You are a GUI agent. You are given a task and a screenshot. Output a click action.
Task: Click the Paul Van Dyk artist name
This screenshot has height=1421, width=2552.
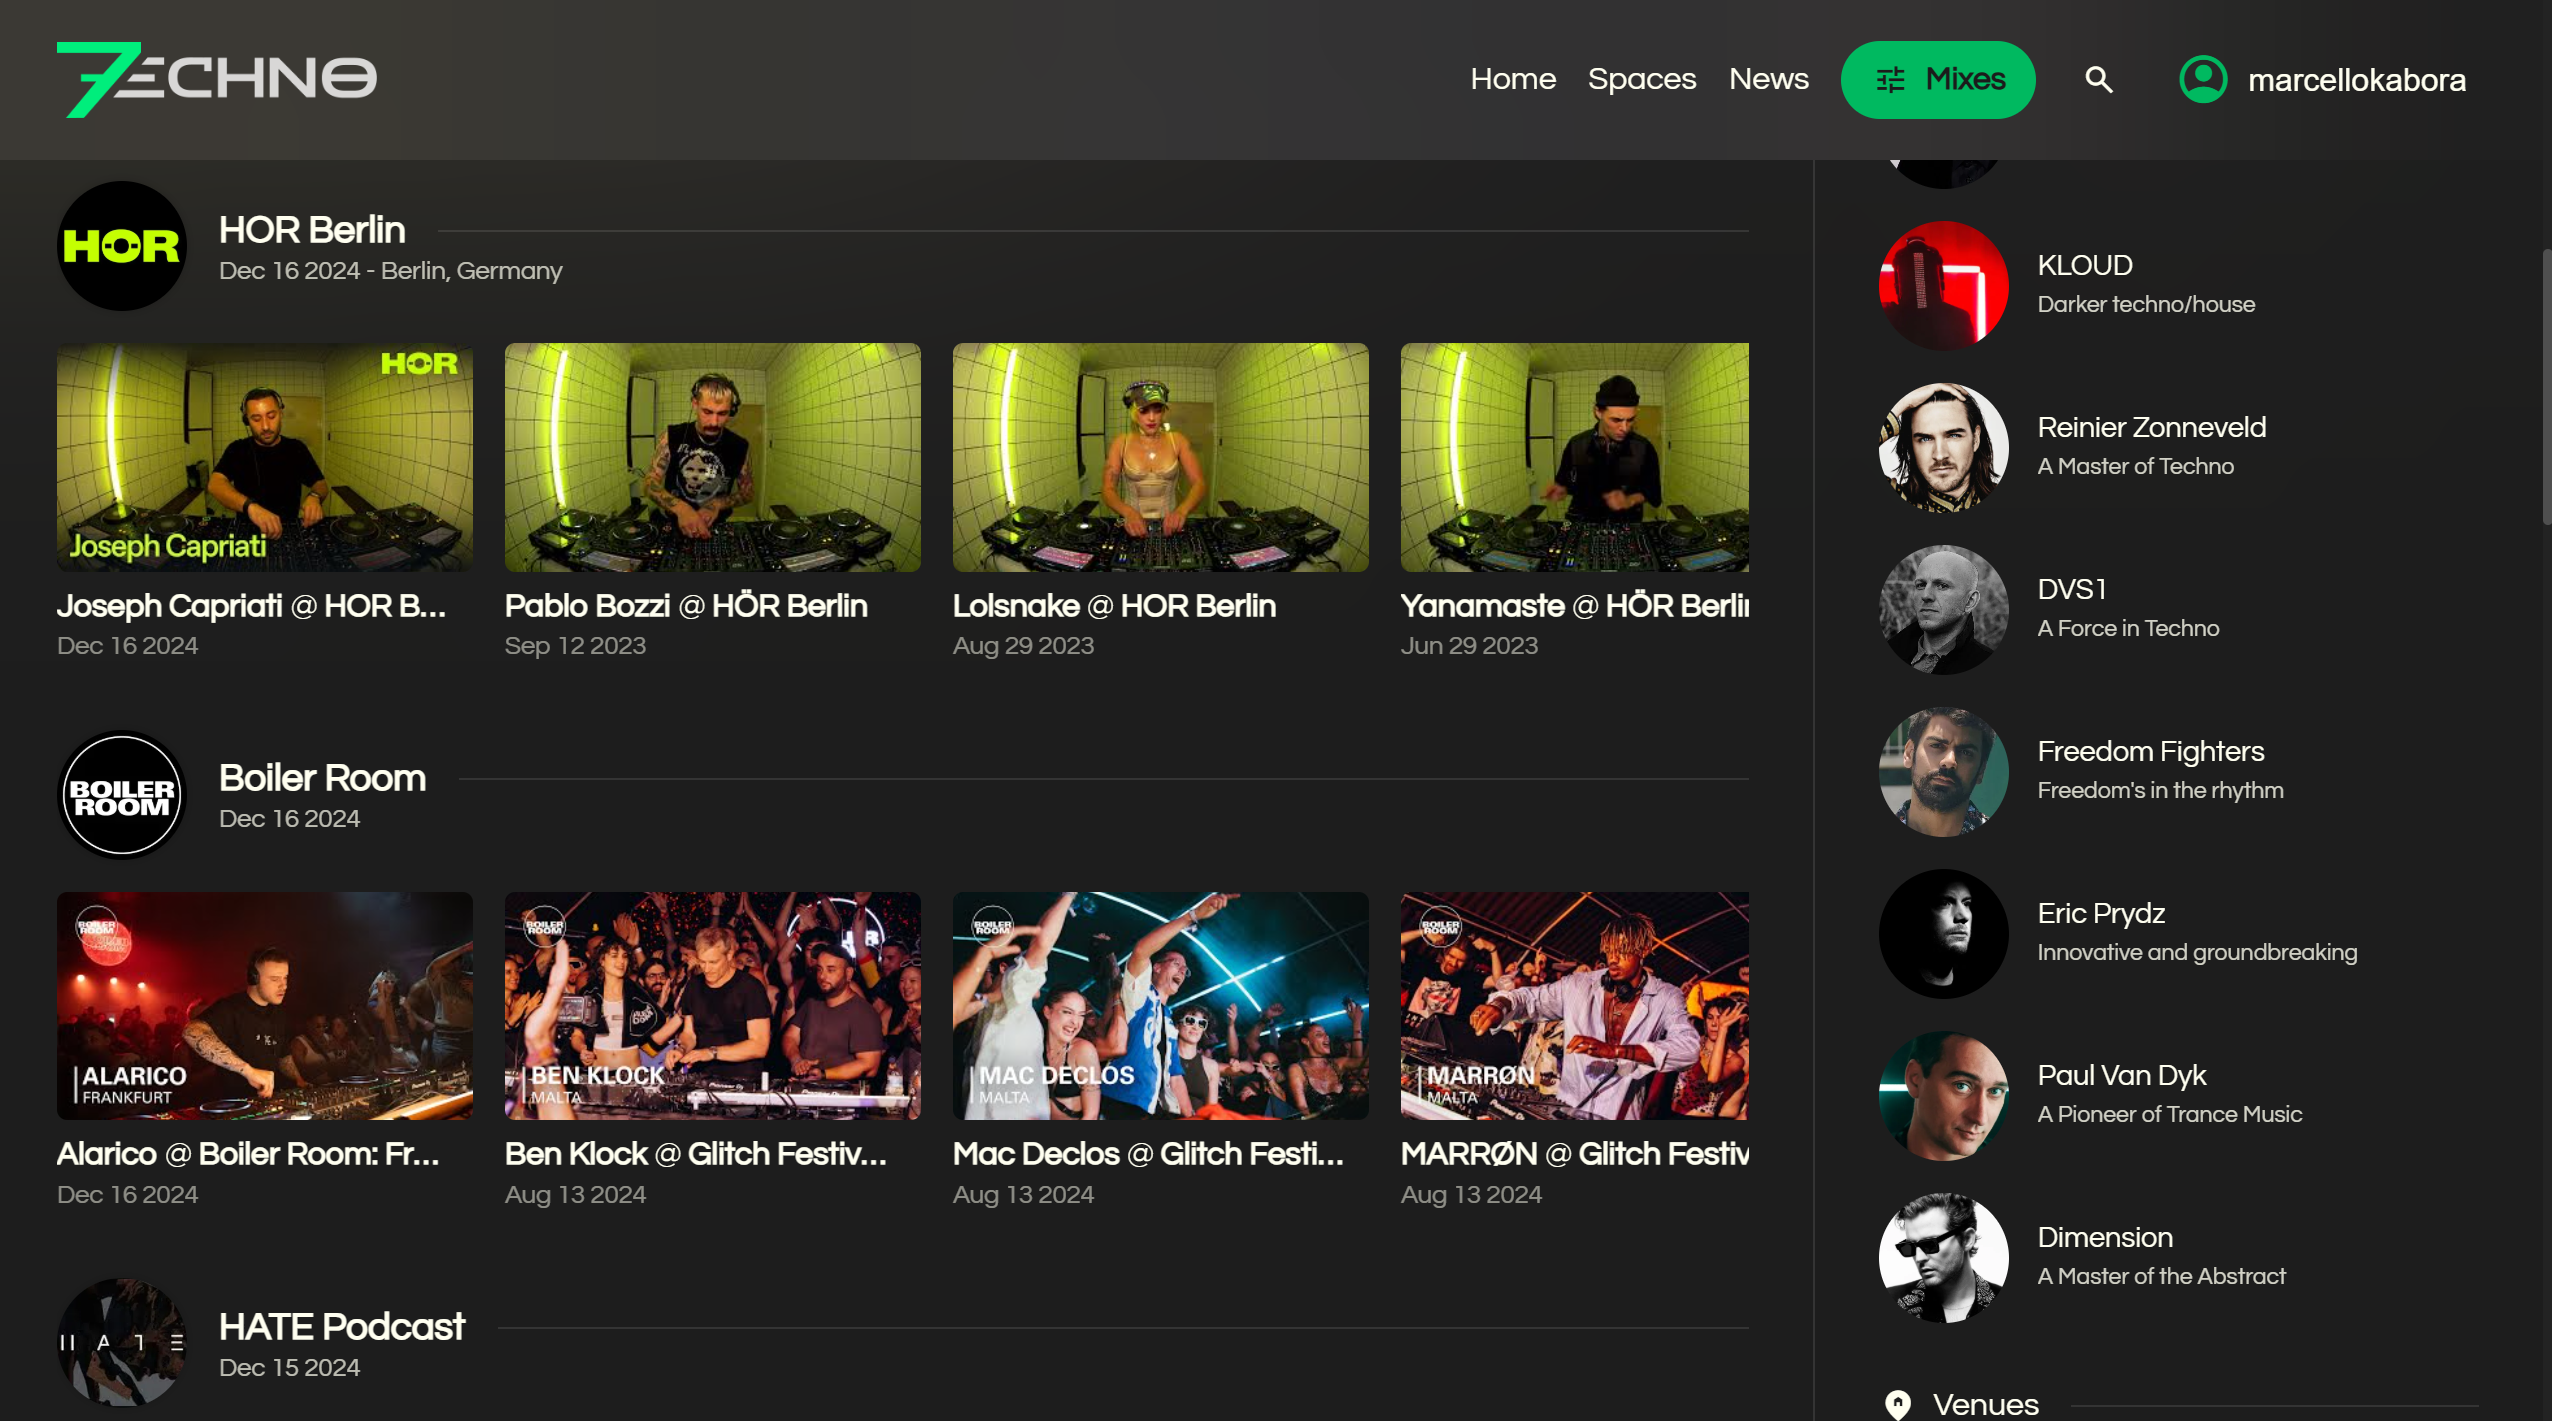point(2122,1075)
